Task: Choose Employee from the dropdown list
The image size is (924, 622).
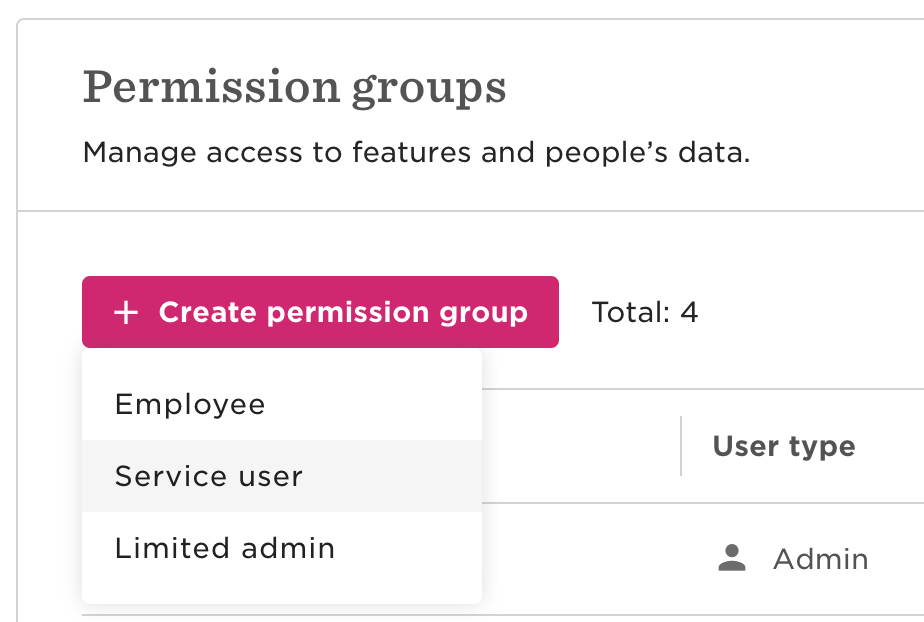Action: click(x=282, y=404)
